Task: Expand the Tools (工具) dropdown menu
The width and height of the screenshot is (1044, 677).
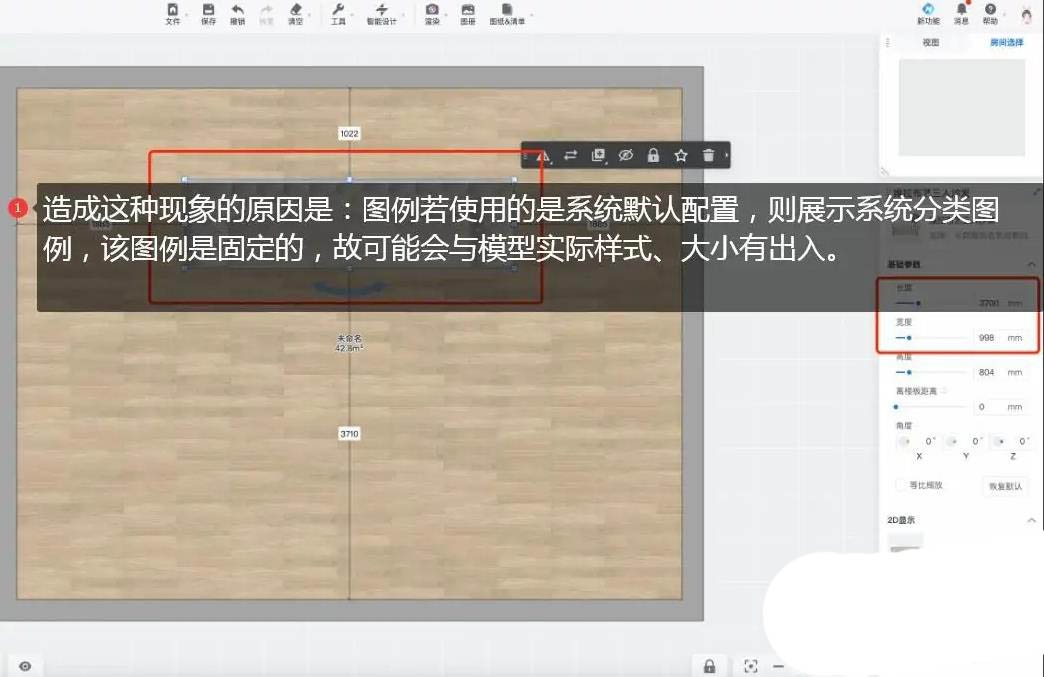Action: tap(338, 13)
